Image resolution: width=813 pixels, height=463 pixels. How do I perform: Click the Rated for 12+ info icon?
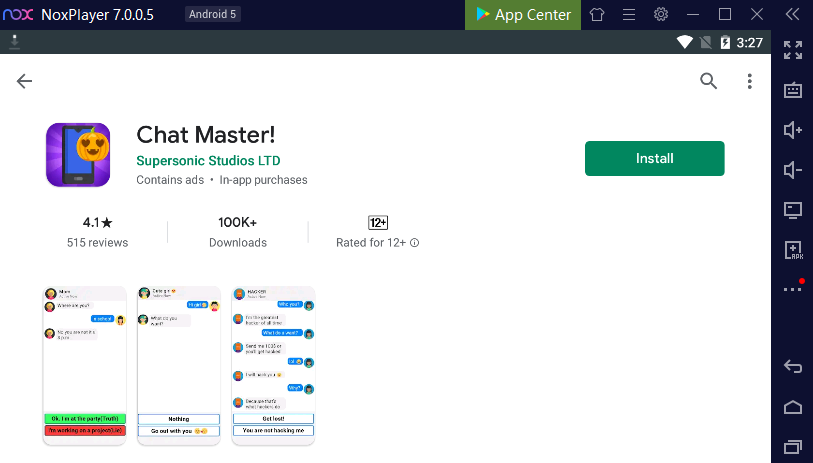415,243
